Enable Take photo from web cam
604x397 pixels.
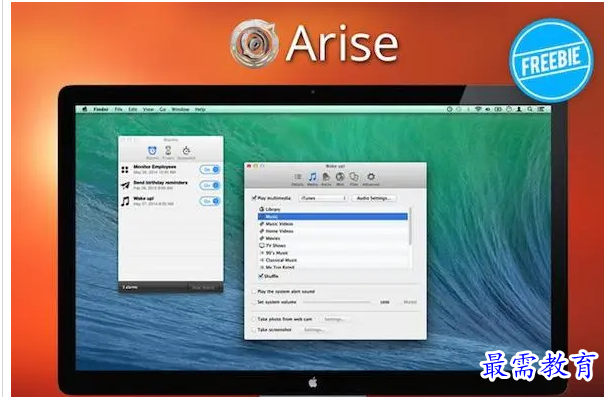tap(254, 320)
